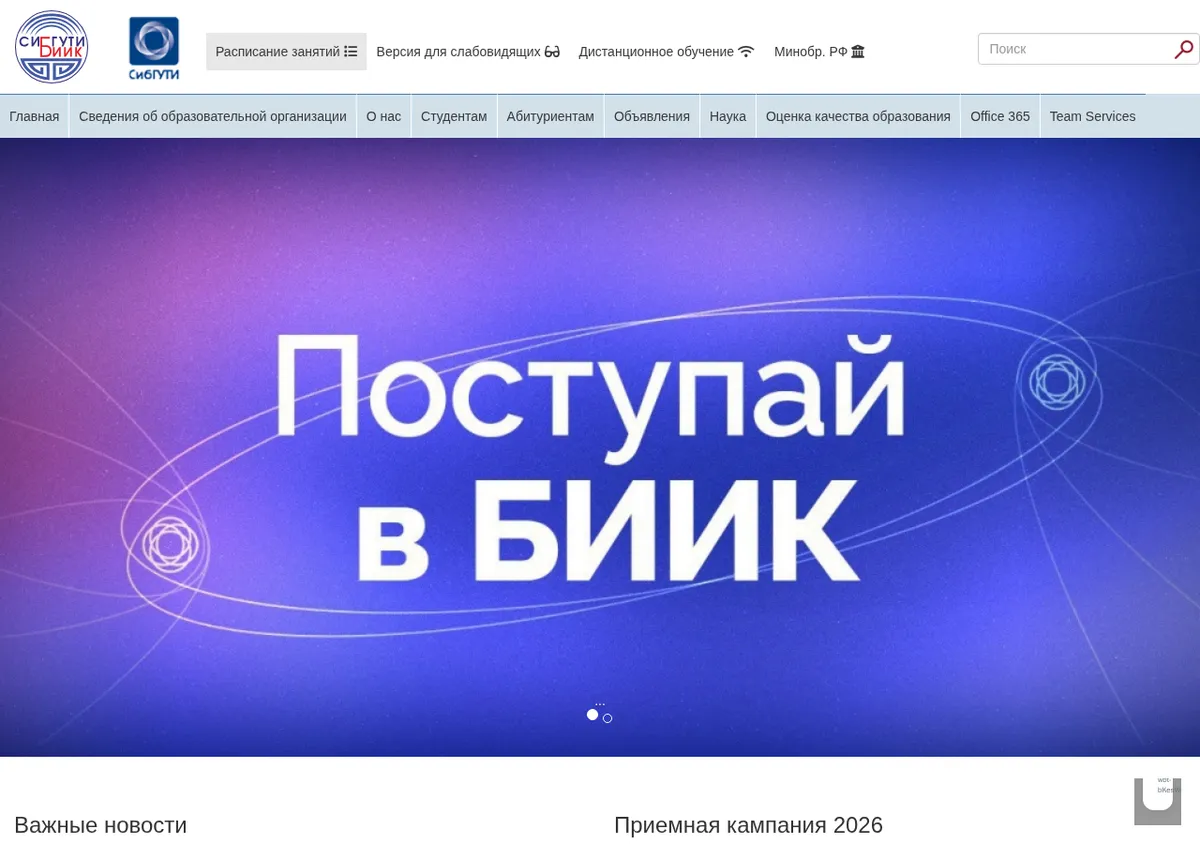Click the building icon next to Минобр. РФ
The image size is (1200, 844).
858,52
